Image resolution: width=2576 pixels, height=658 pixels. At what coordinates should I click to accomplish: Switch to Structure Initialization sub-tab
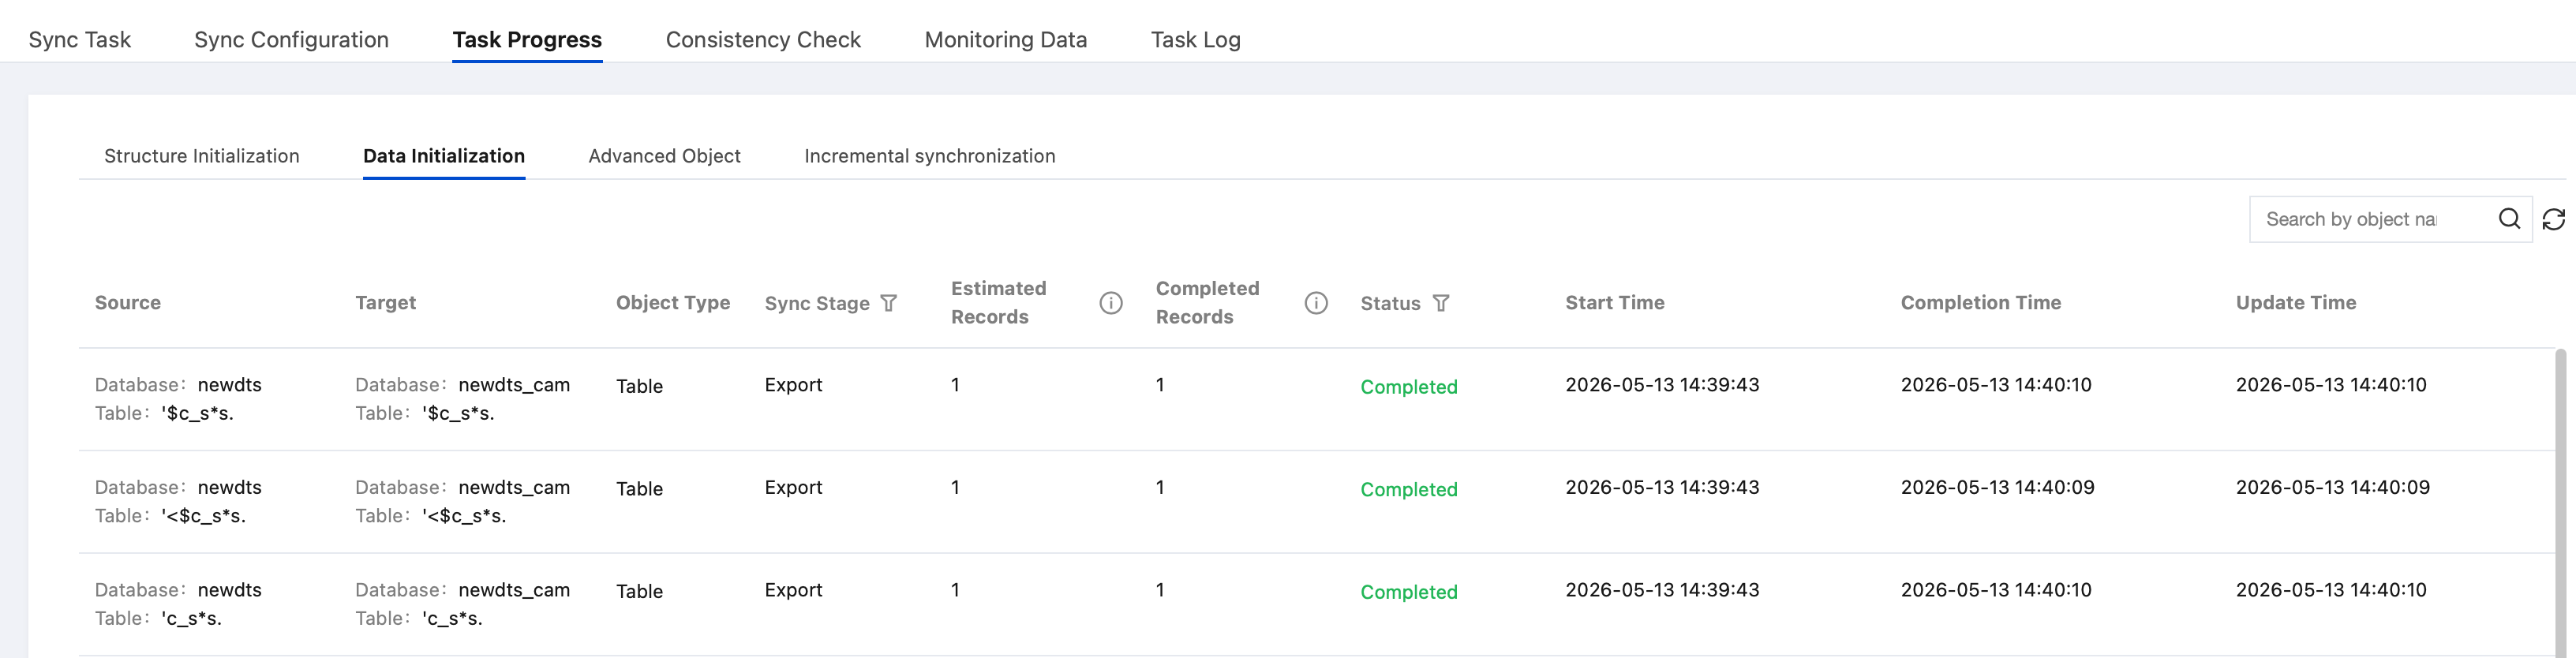[x=202, y=156]
